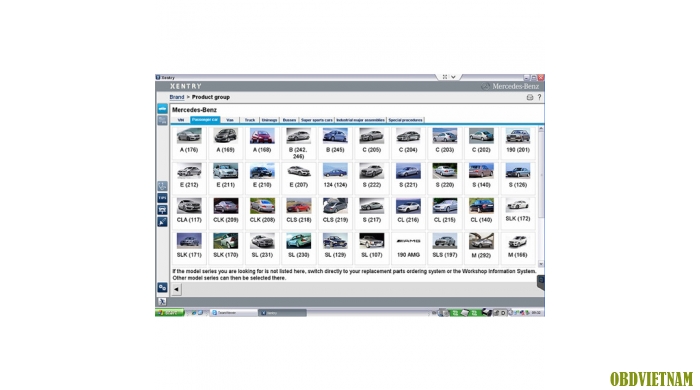Switch to the Truck tab
Image resolution: width=700 pixels, height=390 pixels.
(250, 120)
